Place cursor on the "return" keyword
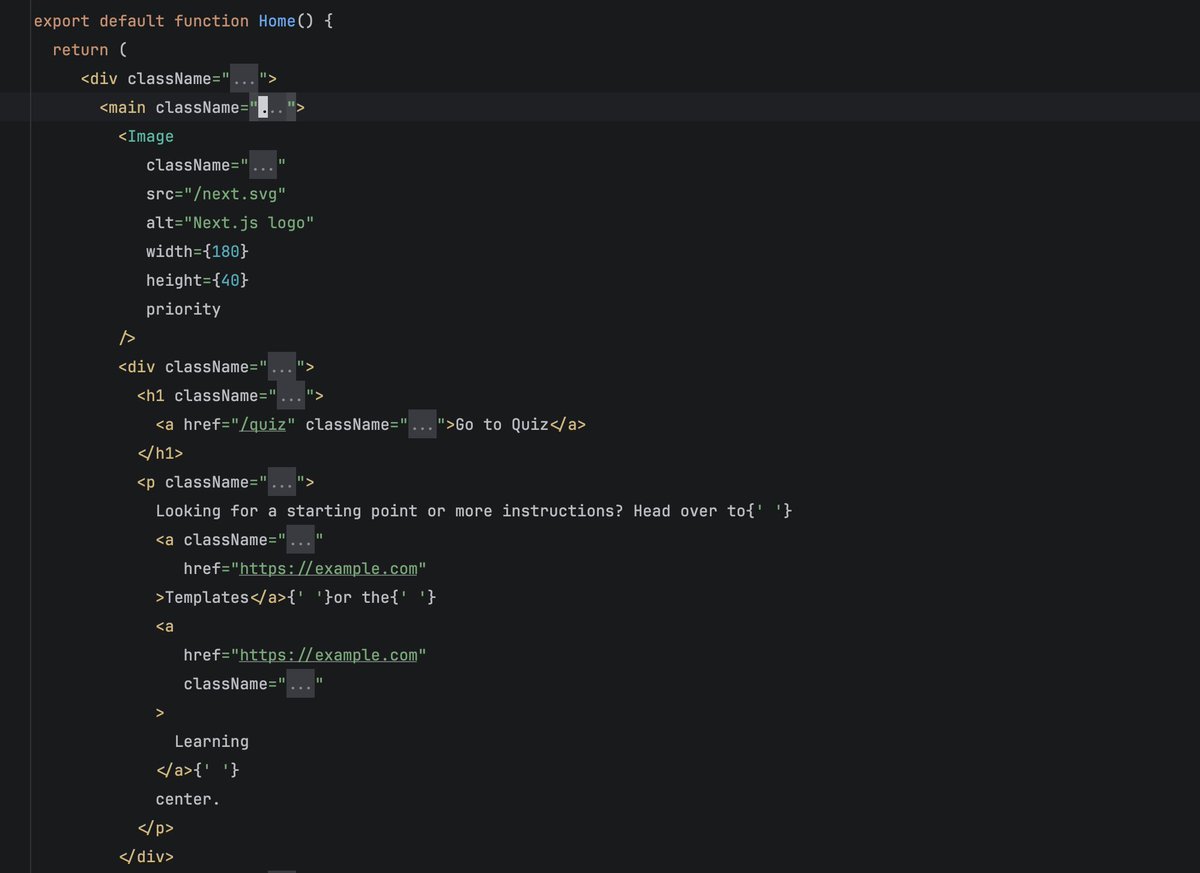The width and height of the screenshot is (1200, 873). [x=80, y=50]
